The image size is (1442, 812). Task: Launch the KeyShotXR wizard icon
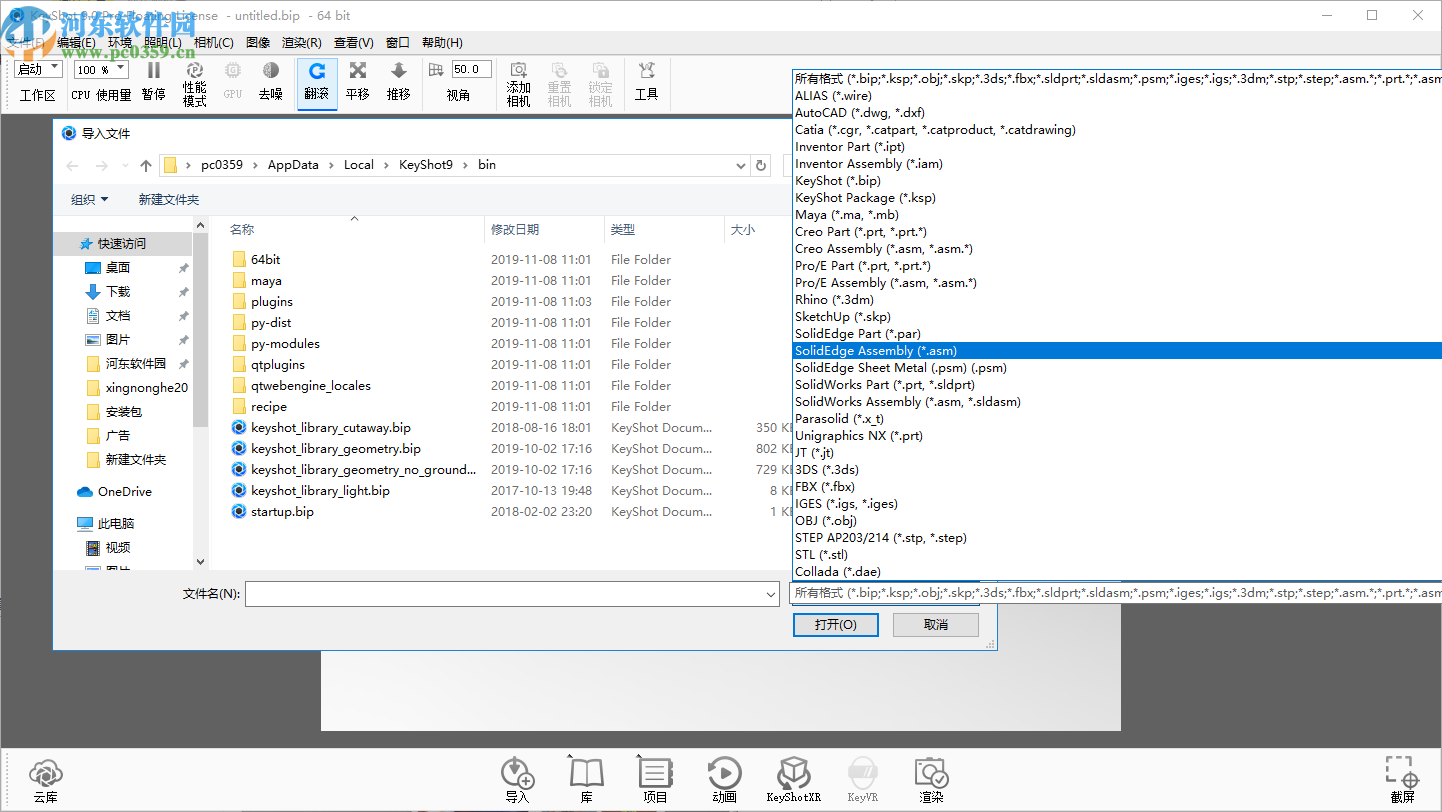click(x=792, y=777)
